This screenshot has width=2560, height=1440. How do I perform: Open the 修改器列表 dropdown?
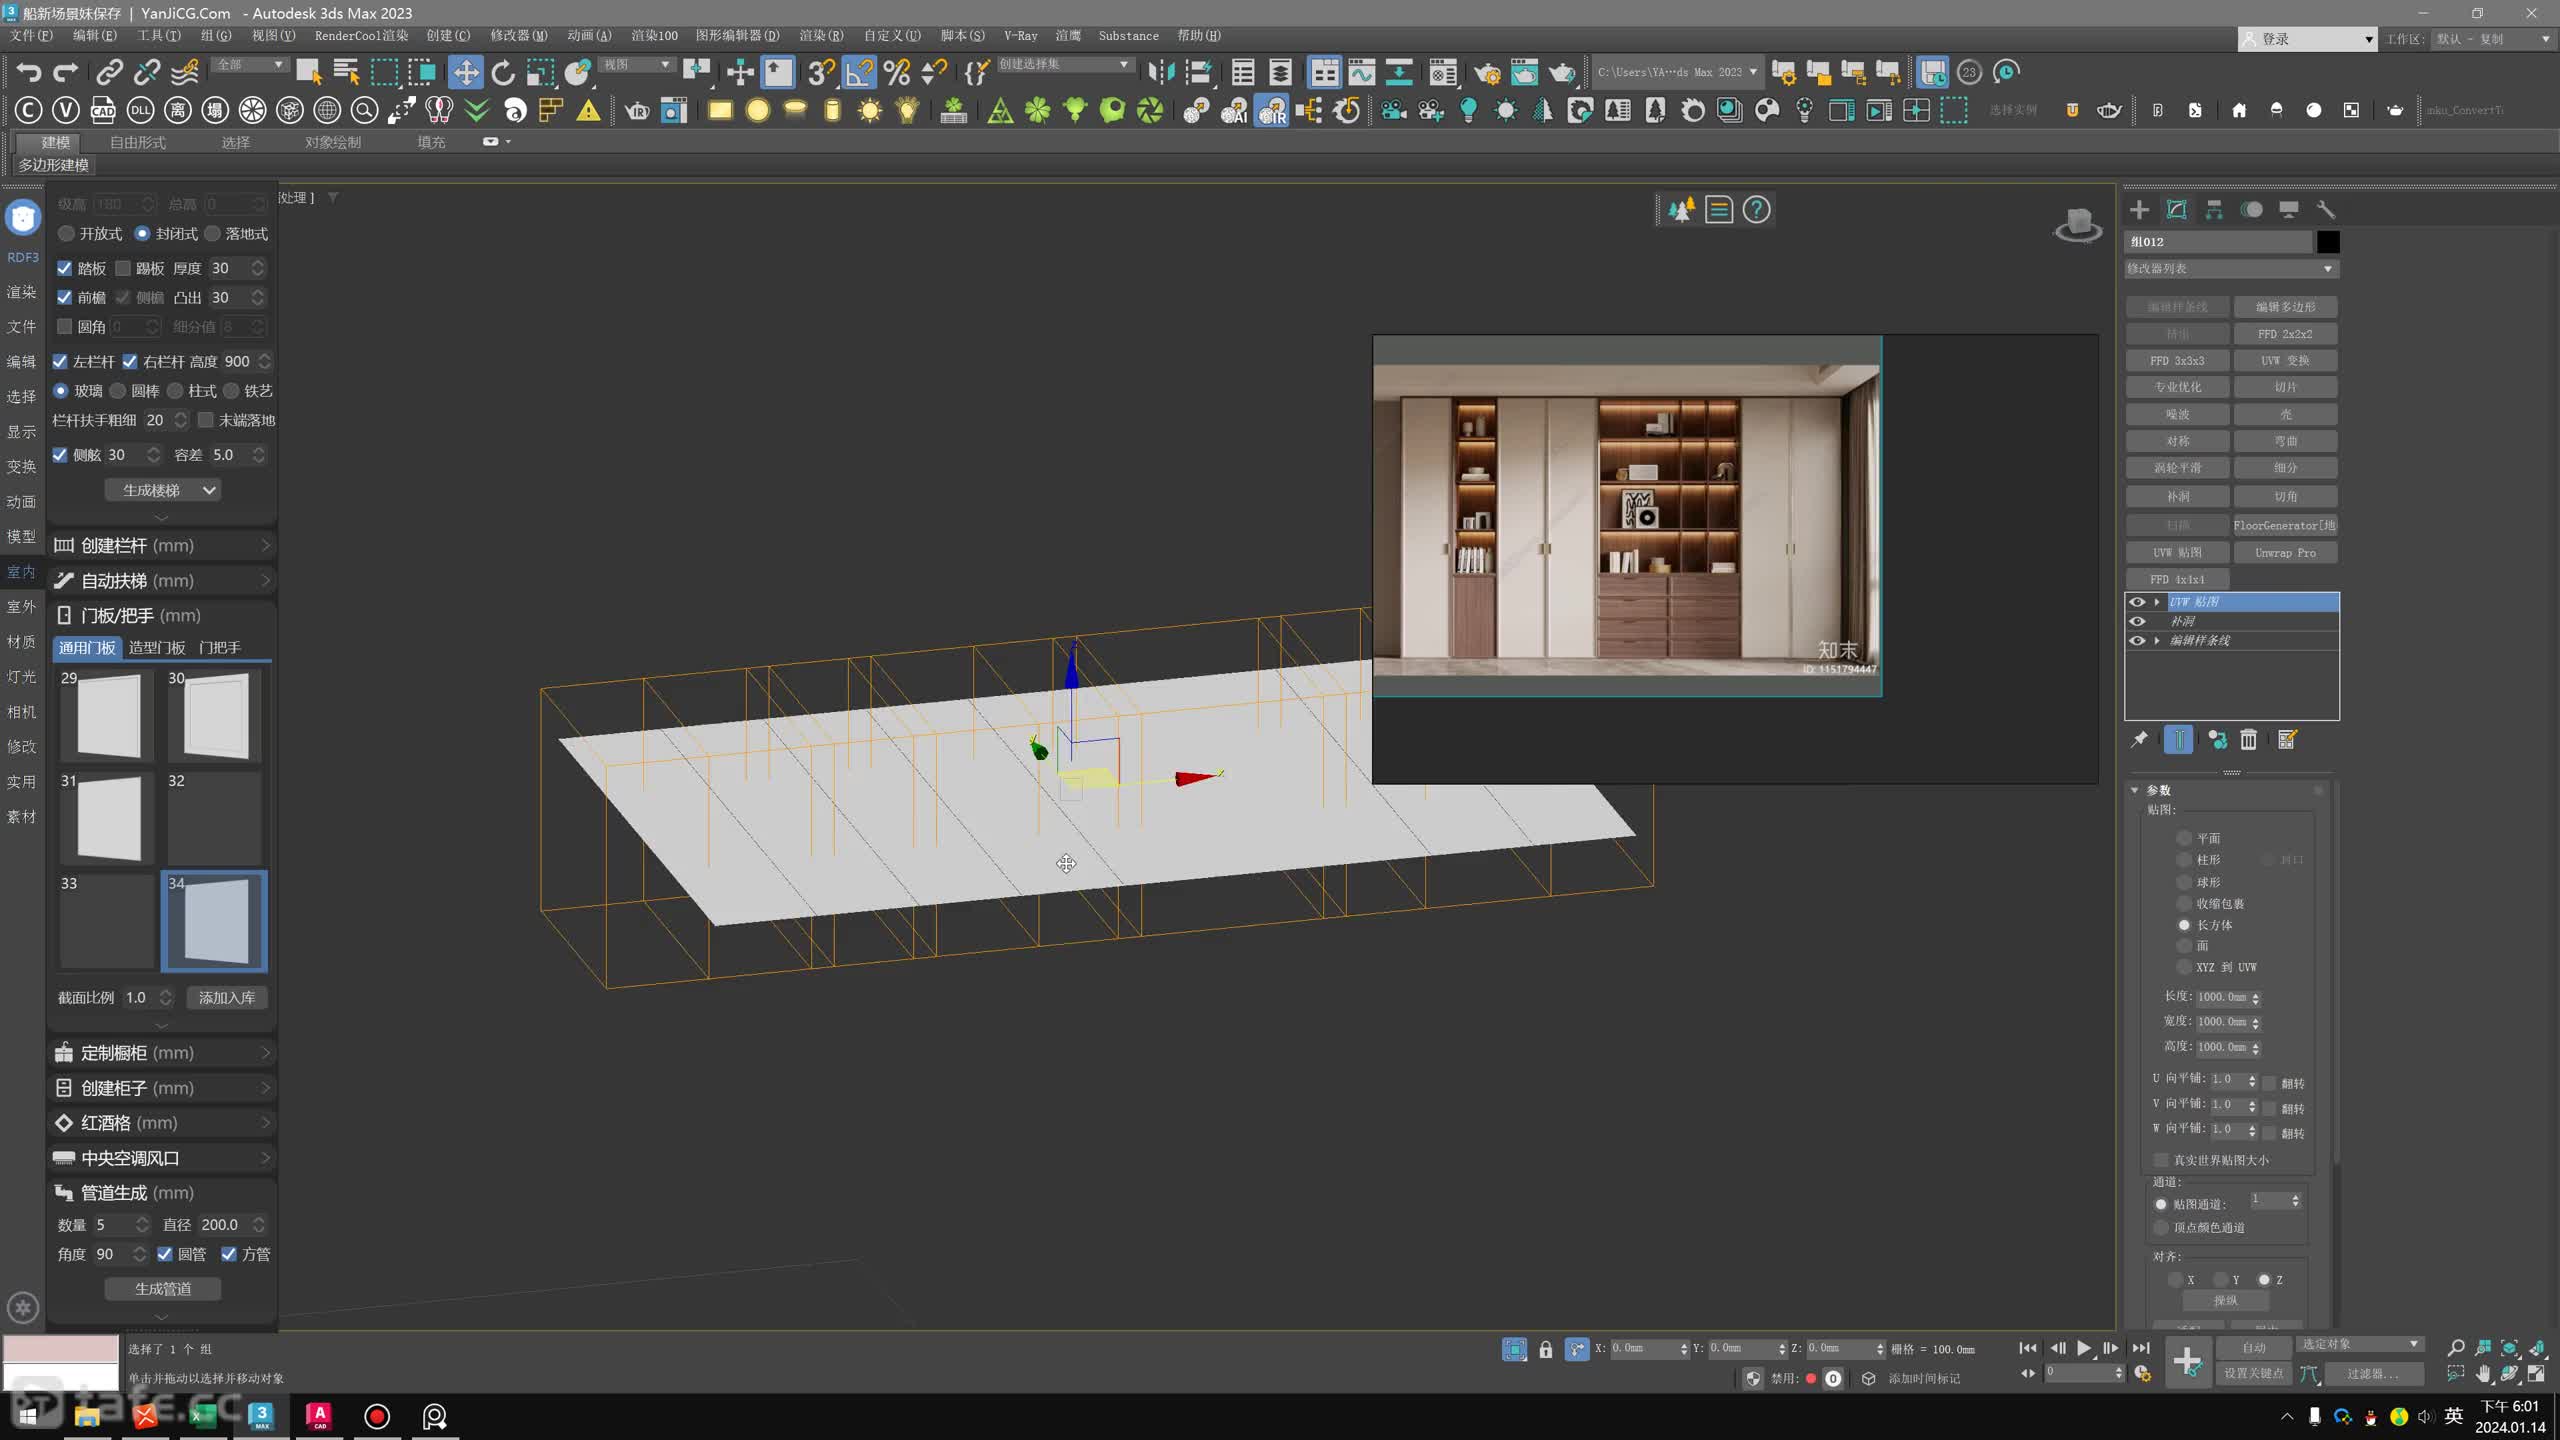[x=2232, y=268]
